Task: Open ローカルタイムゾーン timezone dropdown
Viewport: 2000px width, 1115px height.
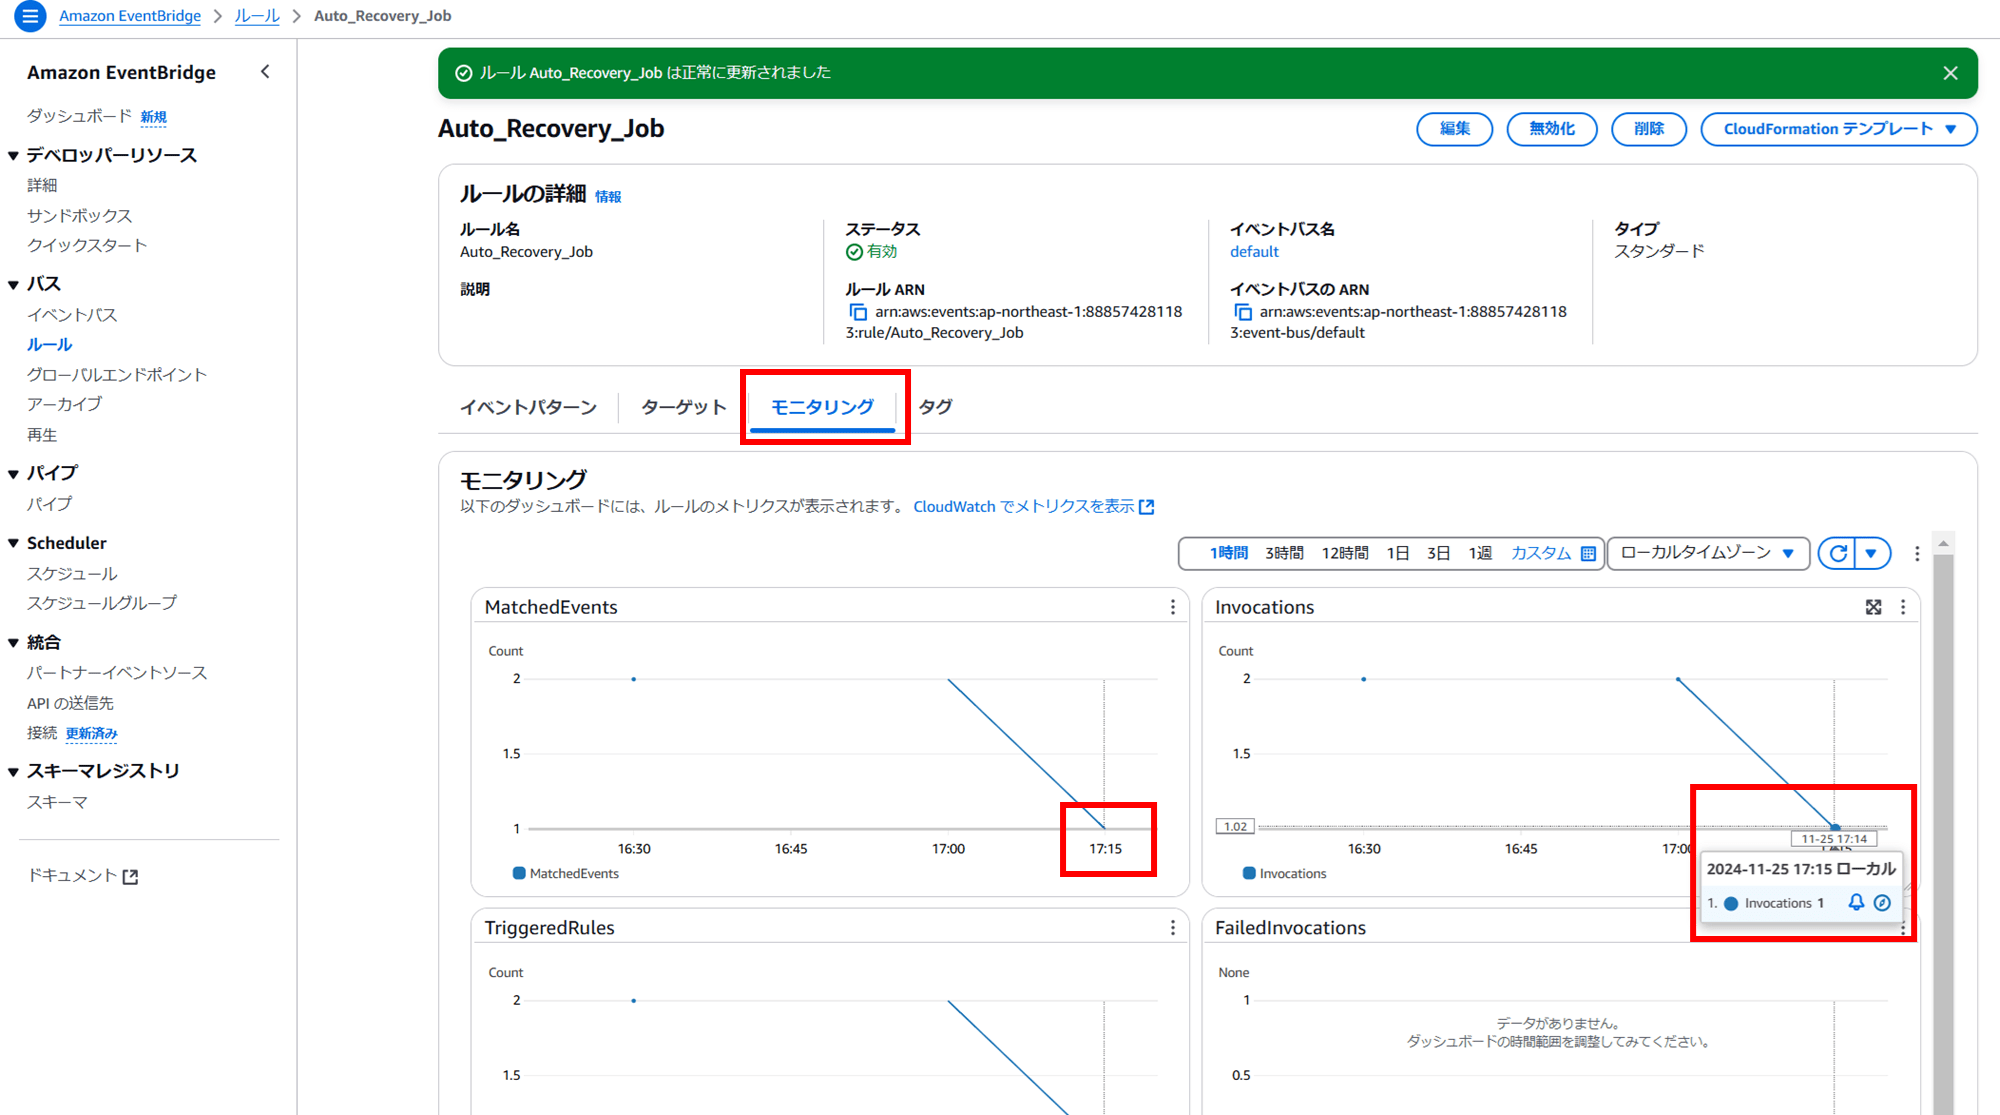Action: (1708, 553)
